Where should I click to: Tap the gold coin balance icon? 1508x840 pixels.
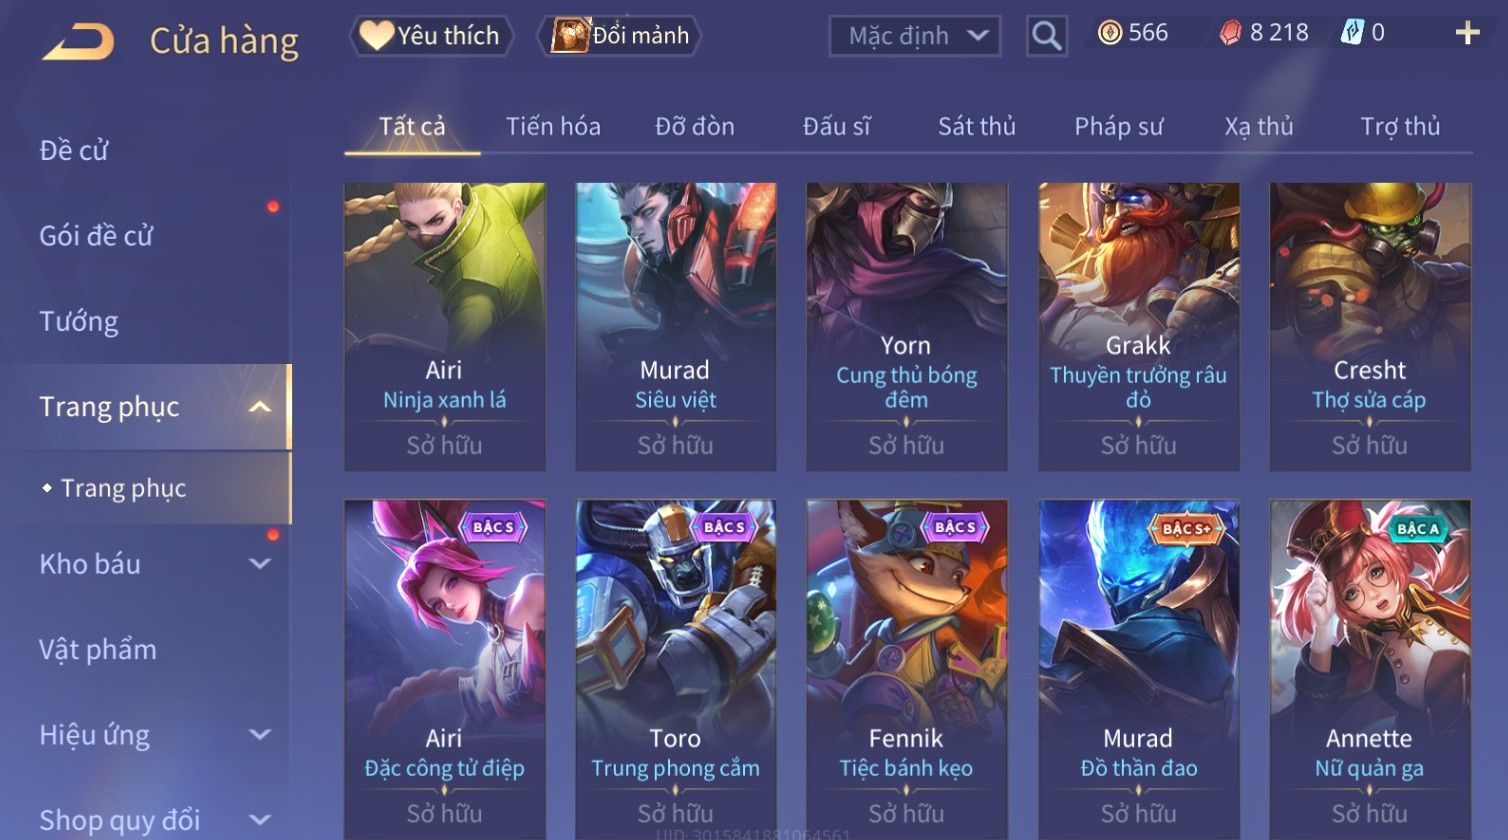pyautogui.click(x=1109, y=33)
